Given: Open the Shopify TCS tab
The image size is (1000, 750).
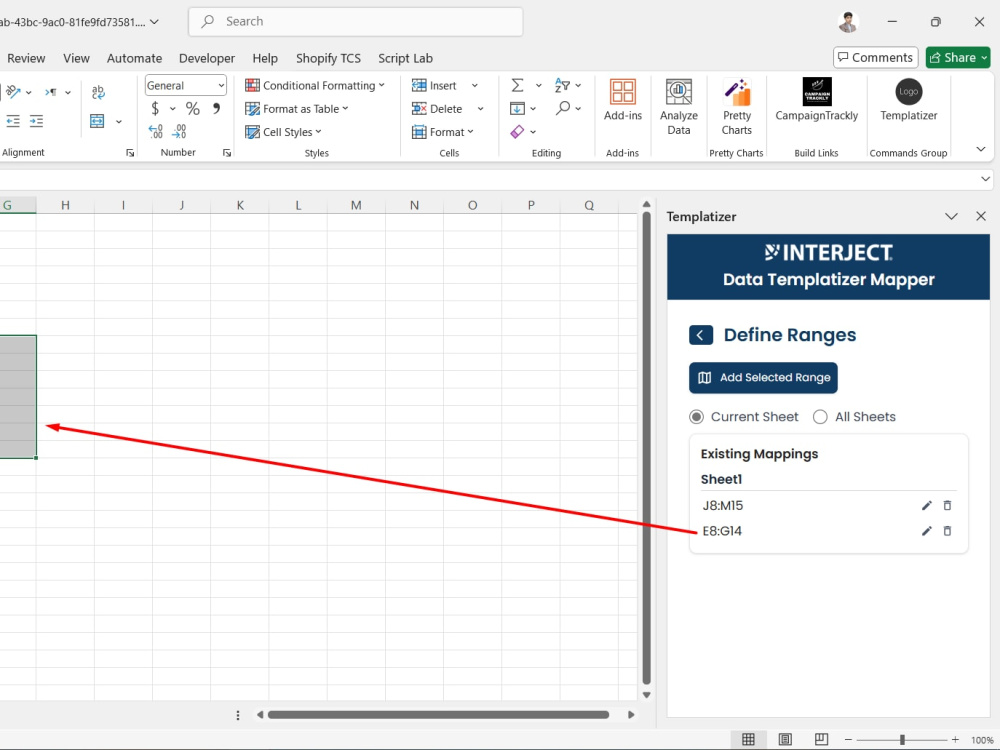Looking at the screenshot, I should [x=328, y=58].
